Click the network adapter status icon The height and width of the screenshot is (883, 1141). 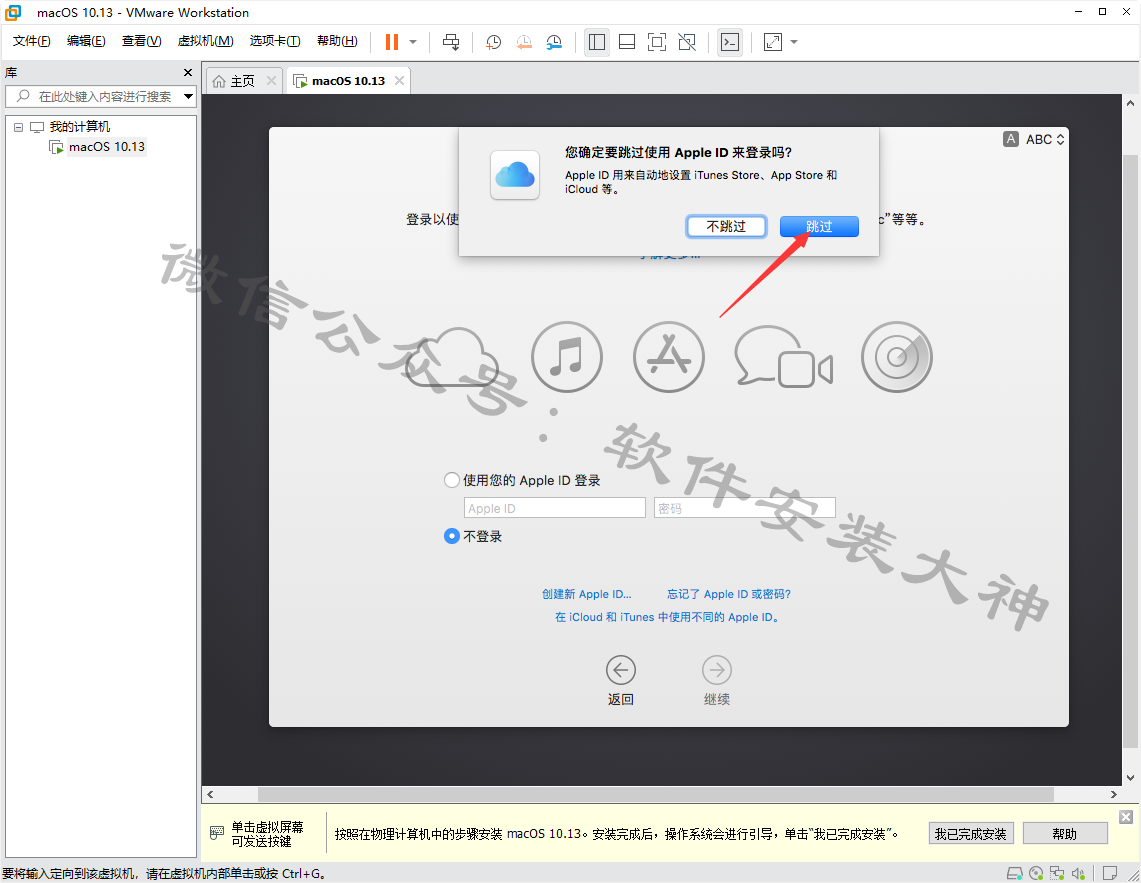pyautogui.click(x=1057, y=873)
